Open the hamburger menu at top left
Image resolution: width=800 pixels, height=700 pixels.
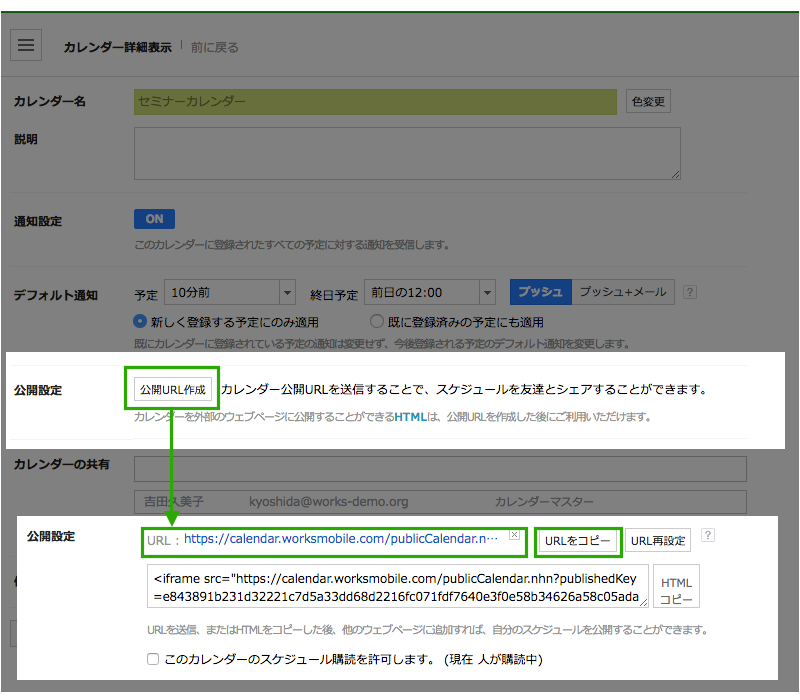(x=26, y=46)
